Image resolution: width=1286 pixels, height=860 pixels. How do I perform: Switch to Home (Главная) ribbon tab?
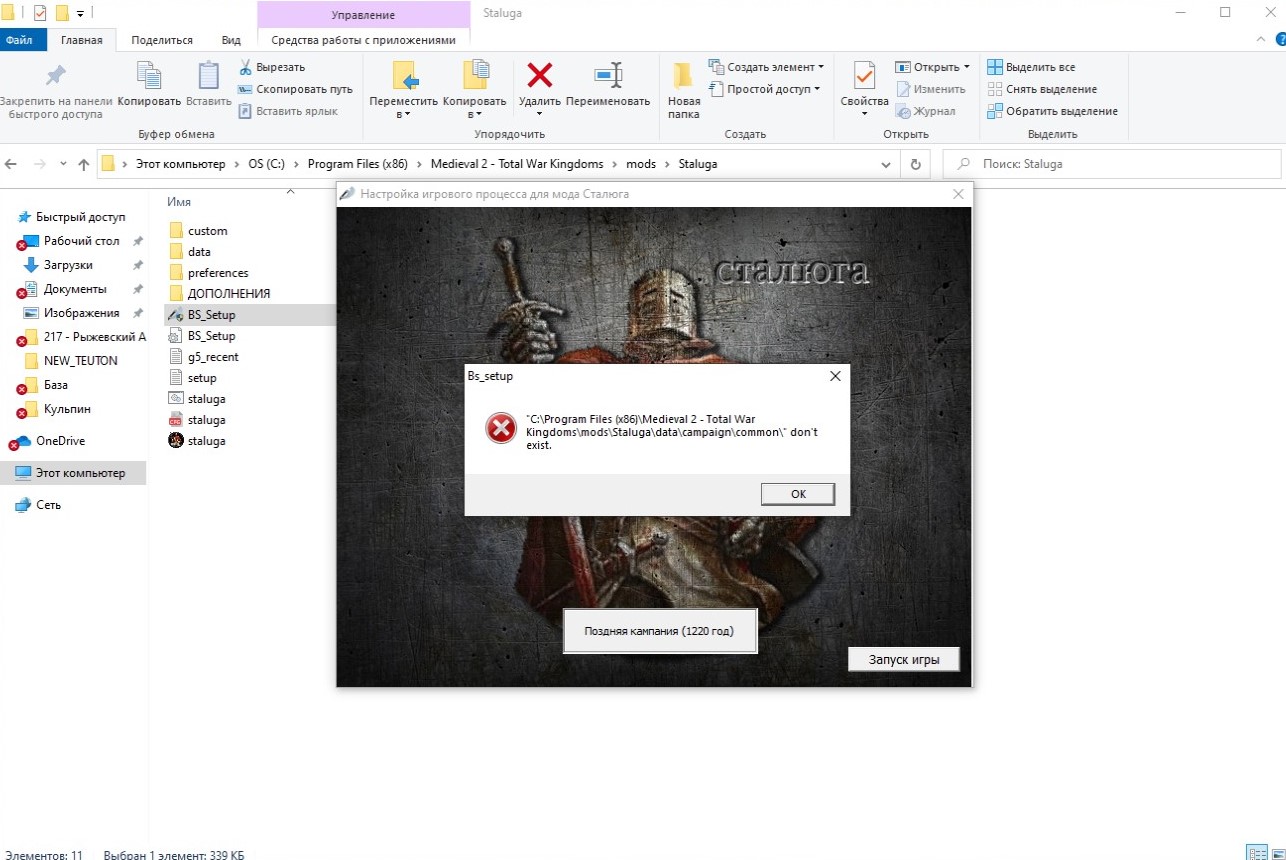click(x=82, y=40)
